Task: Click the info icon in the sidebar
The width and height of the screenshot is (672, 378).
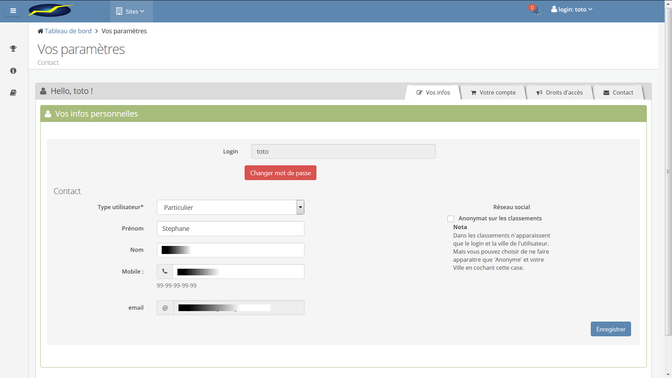Action: 13,71
